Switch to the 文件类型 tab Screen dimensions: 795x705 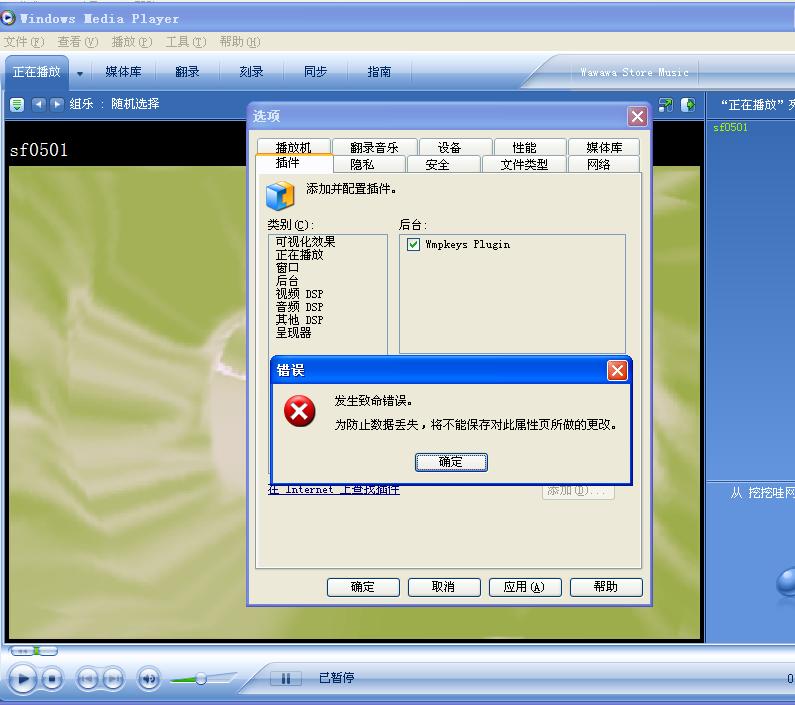(x=524, y=164)
